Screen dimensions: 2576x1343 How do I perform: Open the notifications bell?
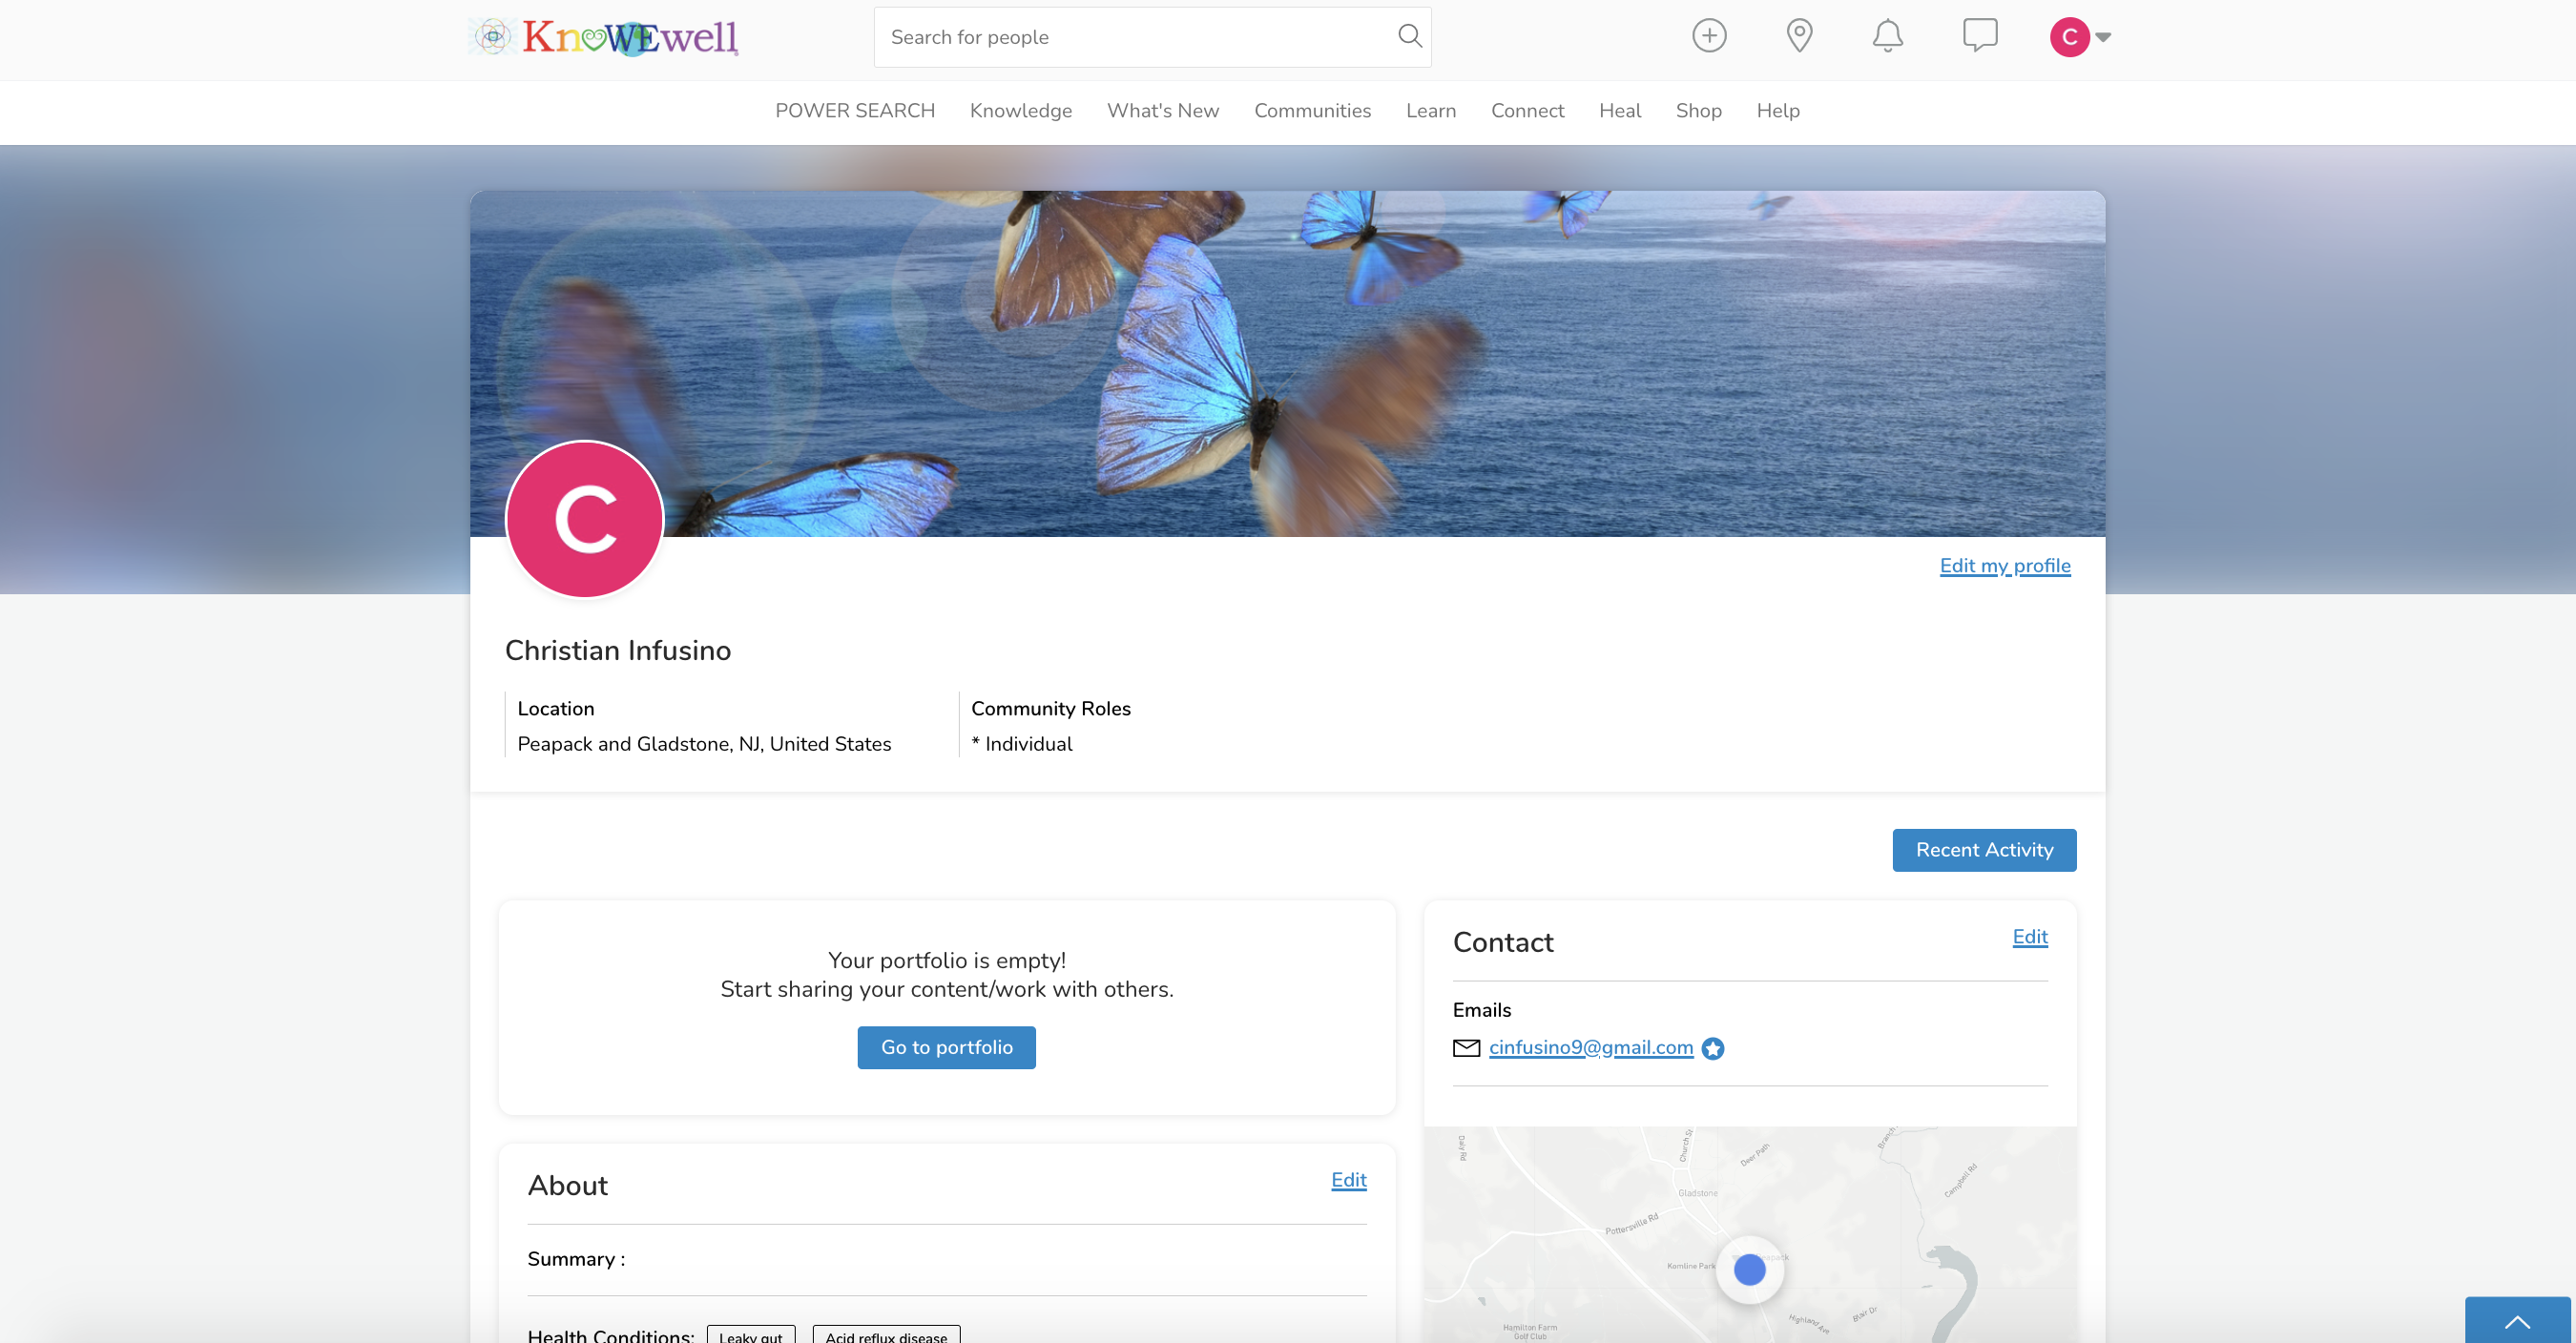tap(1887, 36)
